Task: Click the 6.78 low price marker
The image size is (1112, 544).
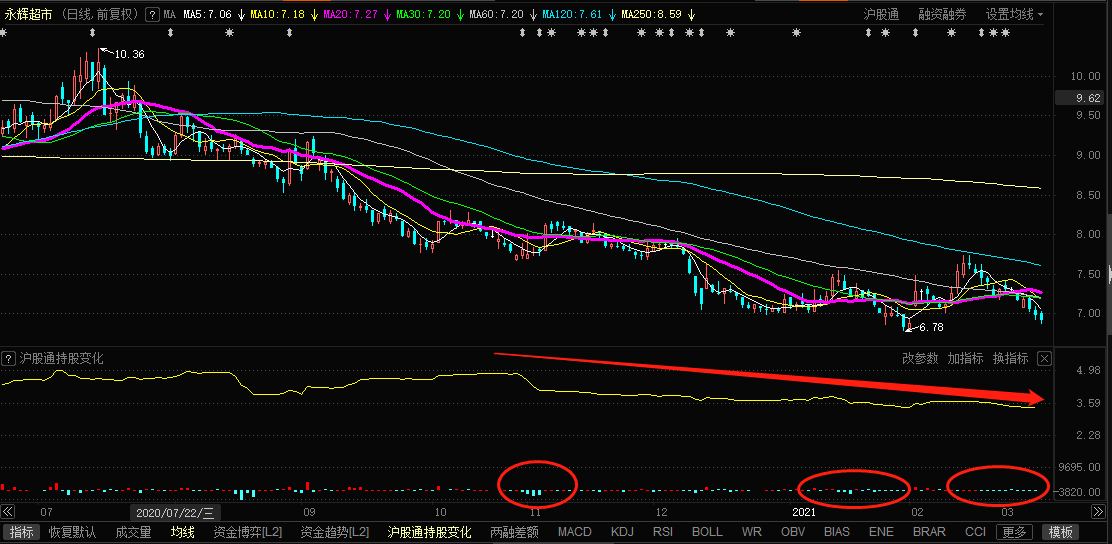Action: point(930,327)
